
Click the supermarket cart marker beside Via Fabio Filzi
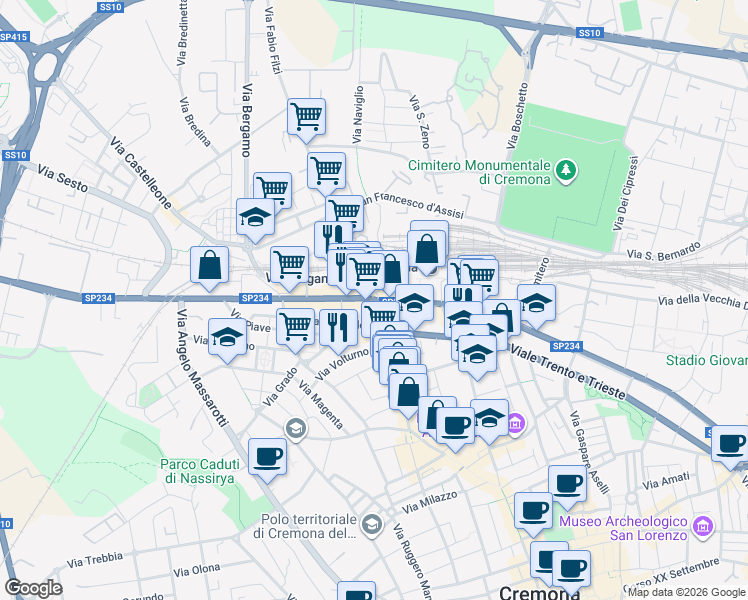click(306, 117)
